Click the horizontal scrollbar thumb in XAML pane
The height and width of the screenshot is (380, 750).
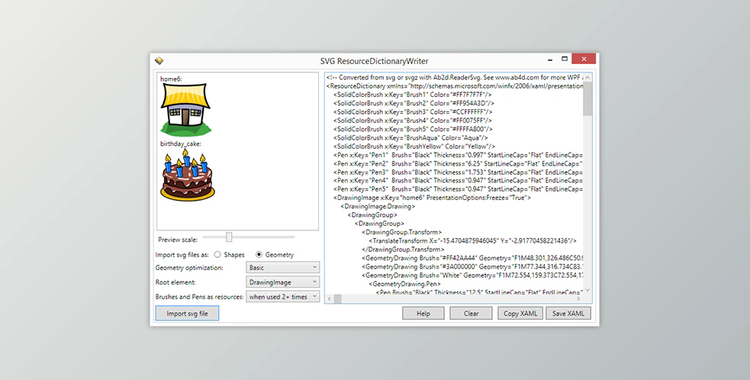coord(338,299)
